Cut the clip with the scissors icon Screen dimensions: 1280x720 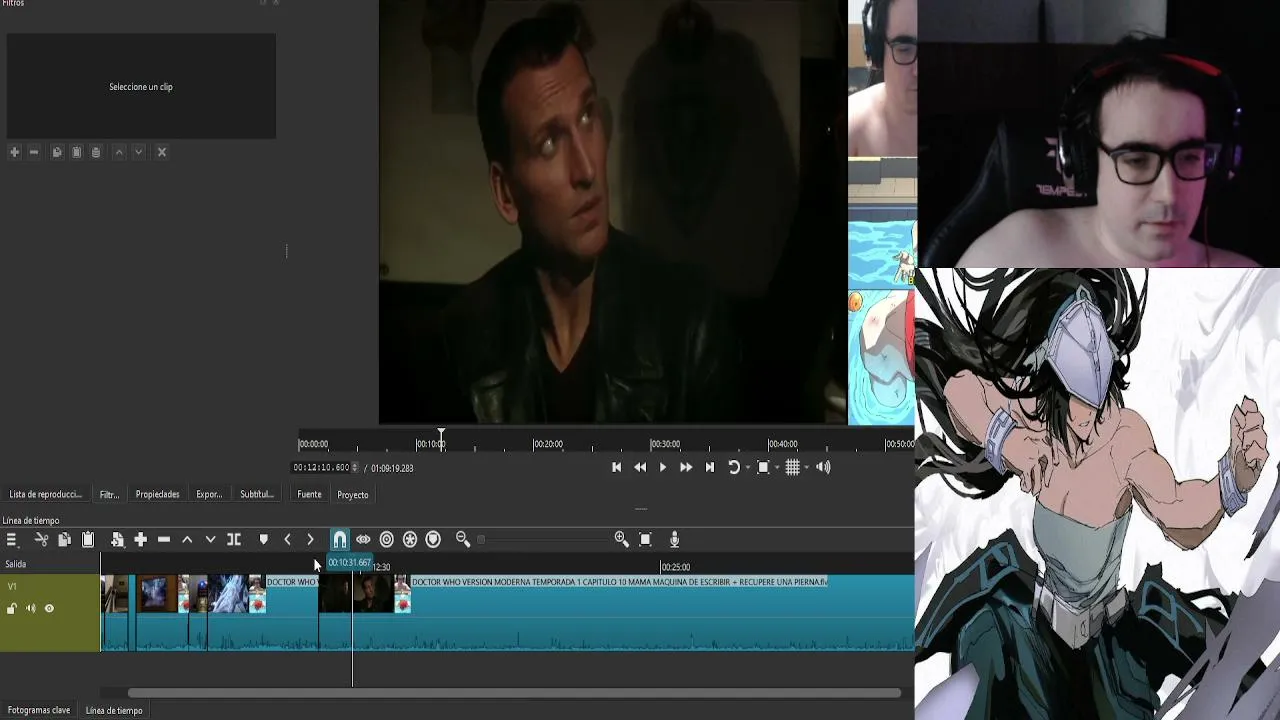click(x=41, y=540)
